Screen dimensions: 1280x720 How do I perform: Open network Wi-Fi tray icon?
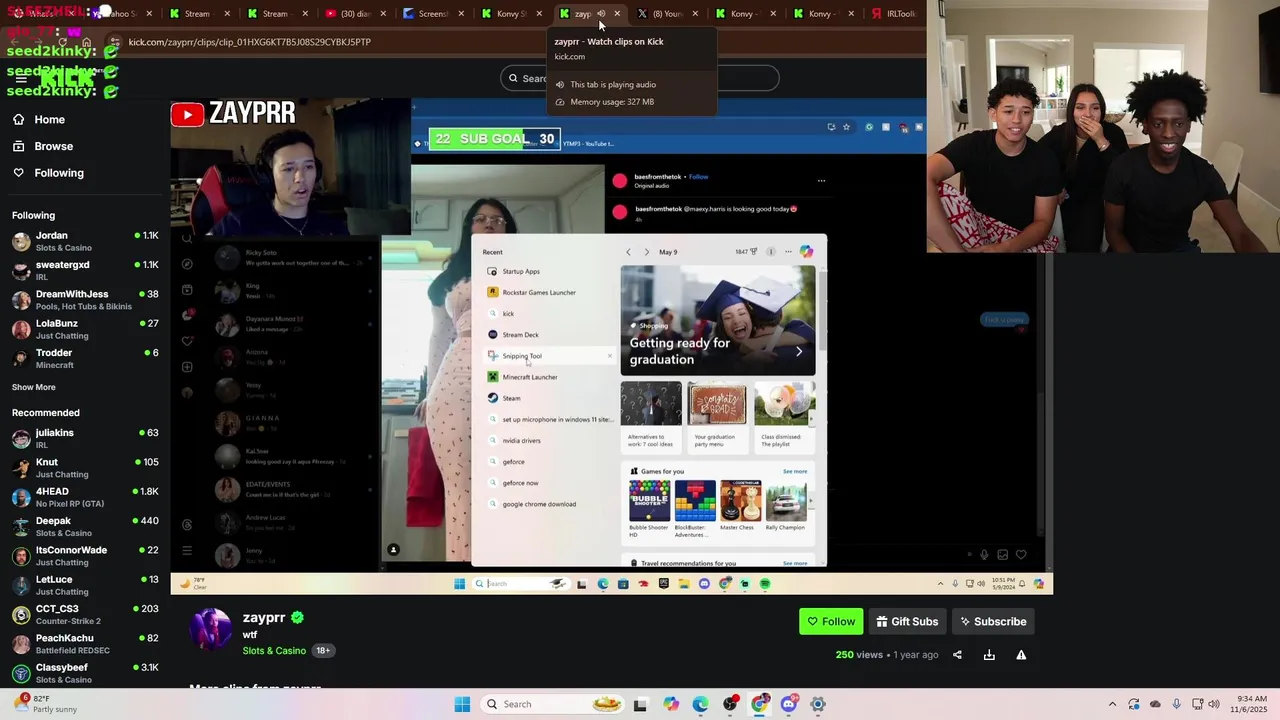click(x=1197, y=704)
